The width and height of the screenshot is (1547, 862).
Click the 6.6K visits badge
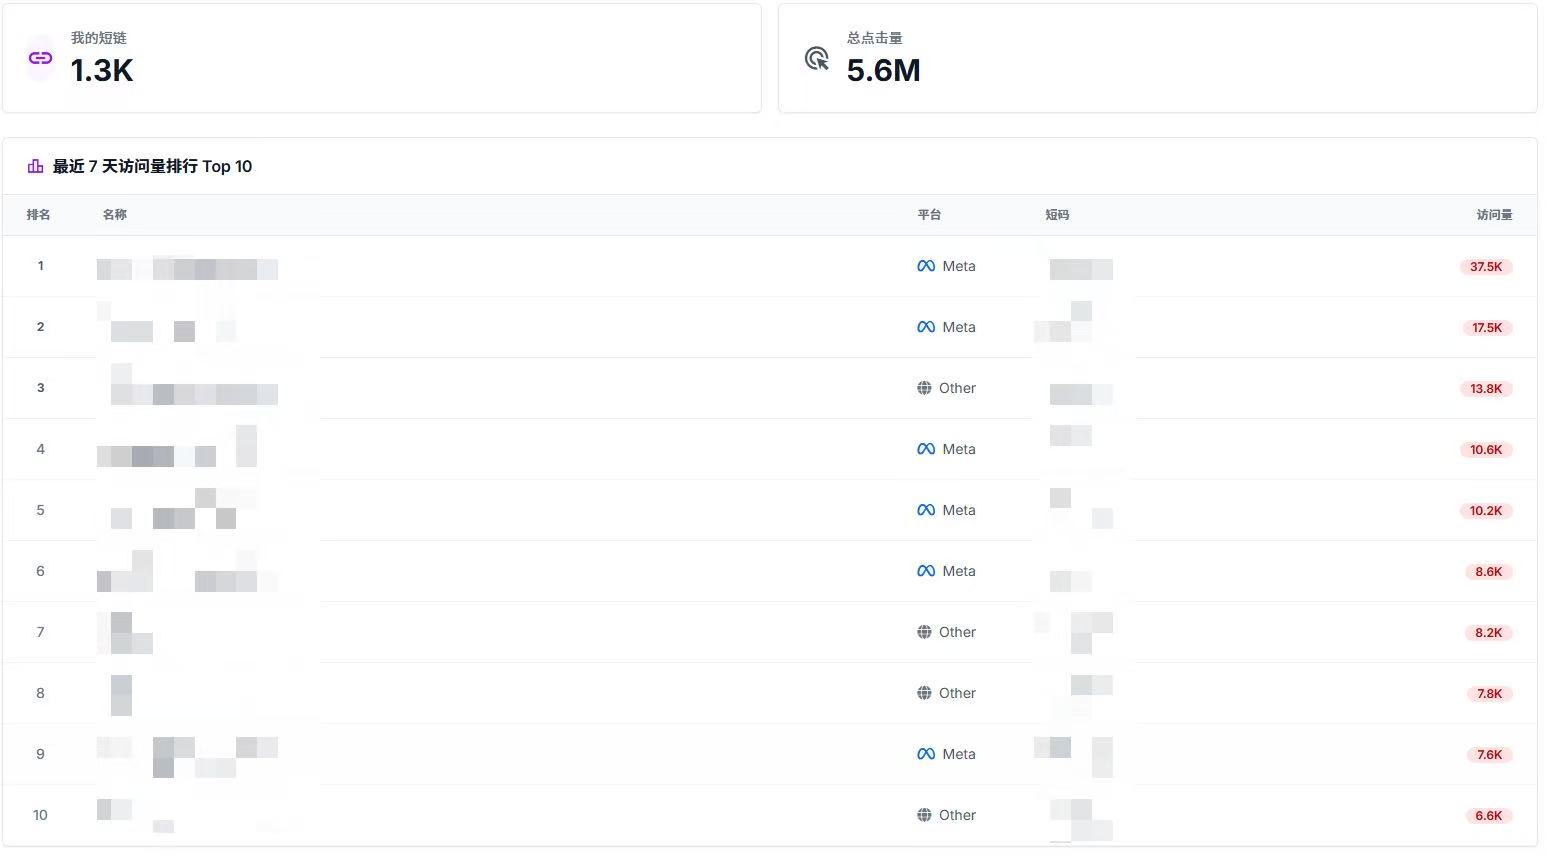pos(1488,816)
